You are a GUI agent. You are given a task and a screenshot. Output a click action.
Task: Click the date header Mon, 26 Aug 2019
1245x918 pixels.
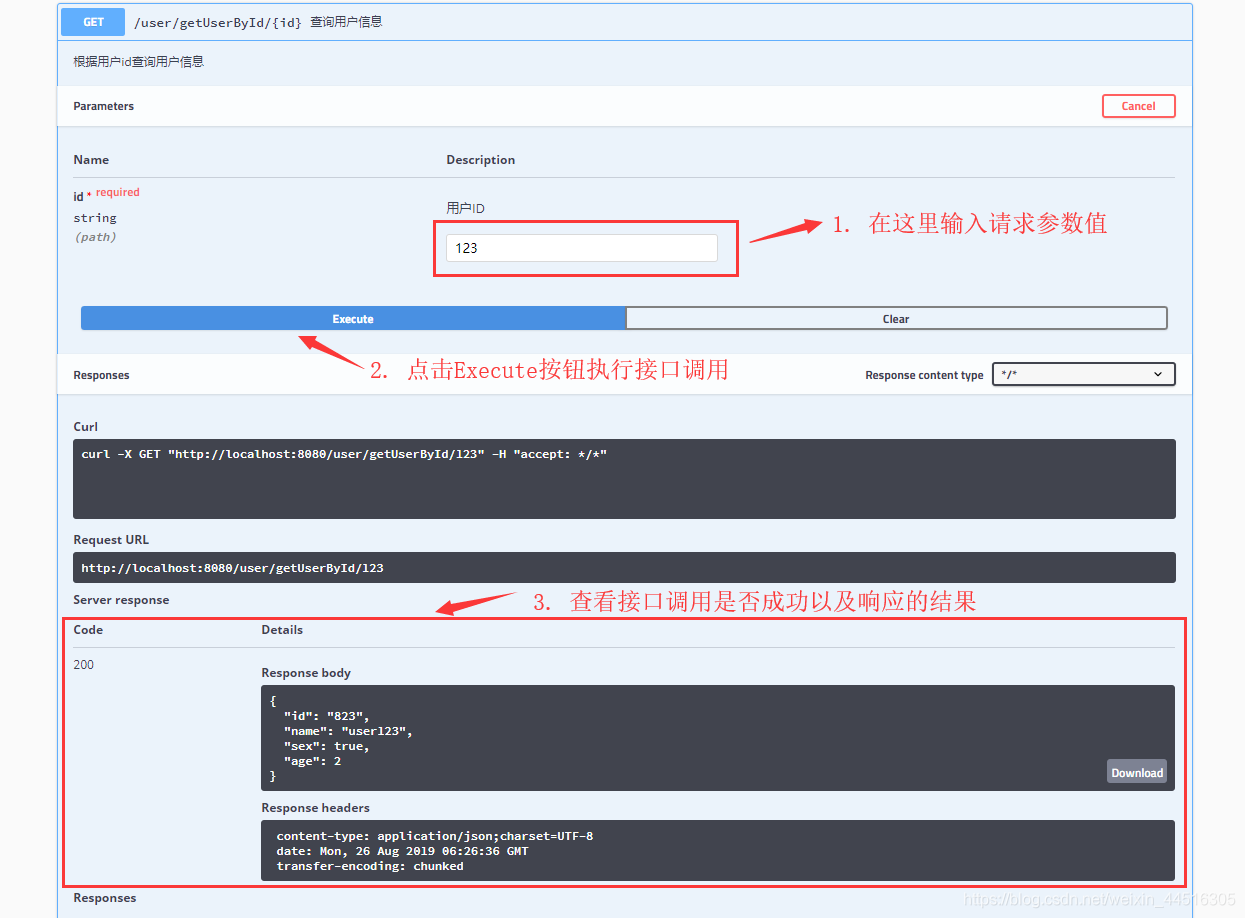[x=402, y=851]
